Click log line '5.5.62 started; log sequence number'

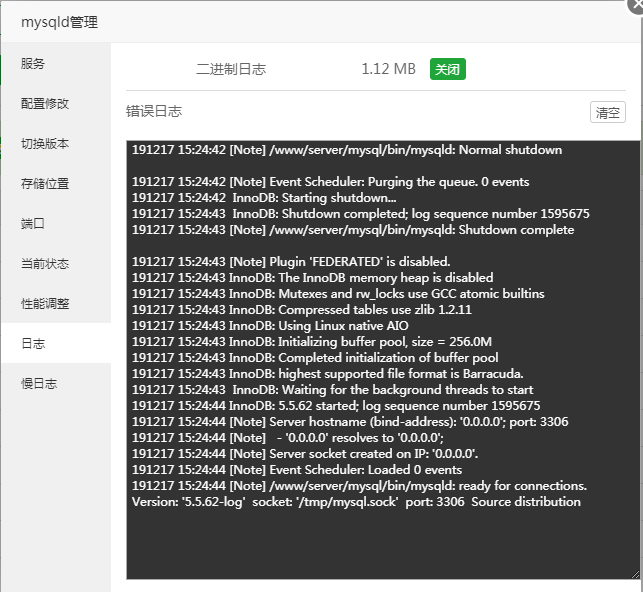pos(336,405)
